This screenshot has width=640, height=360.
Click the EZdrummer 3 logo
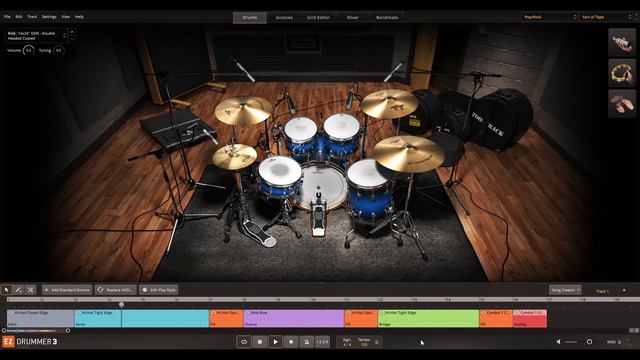tap(30, 342)
